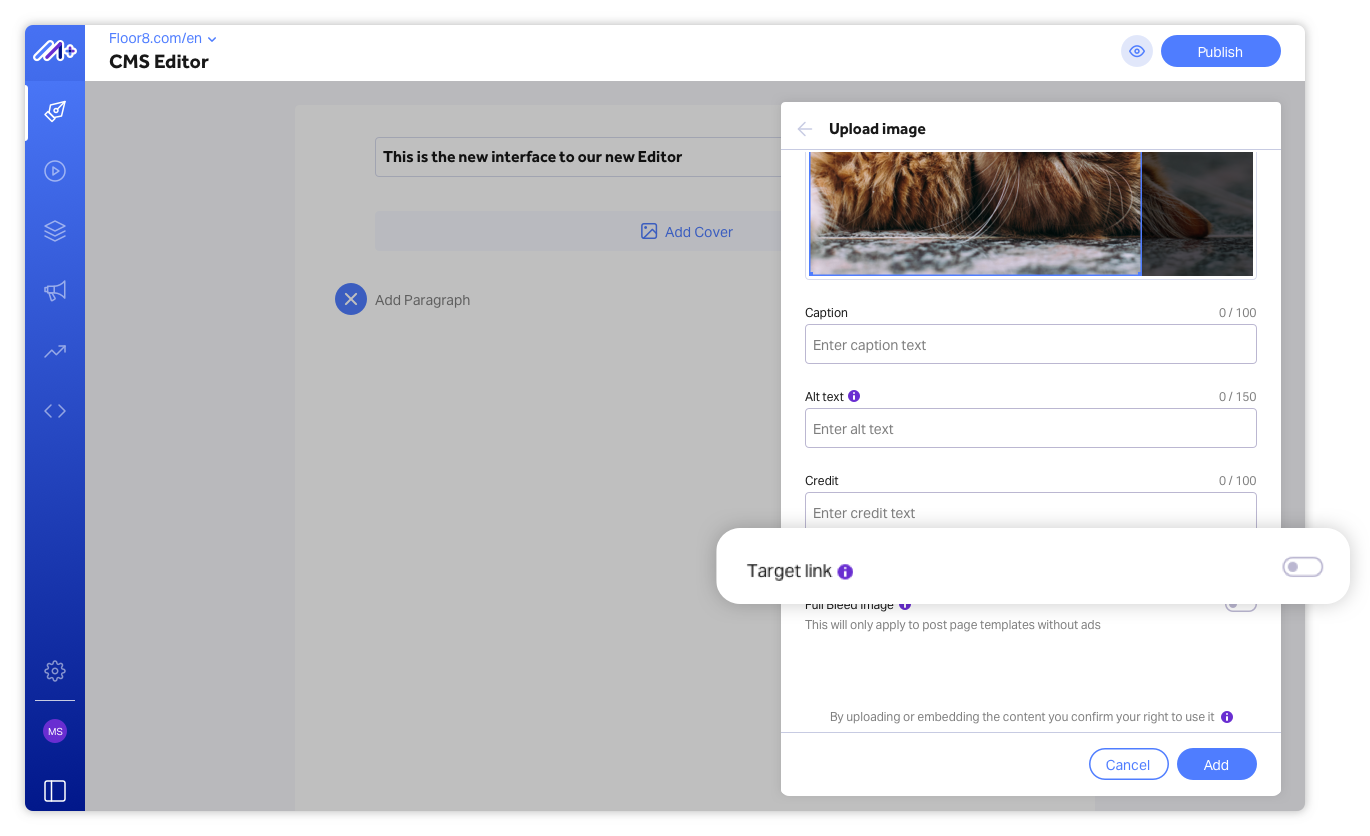1370x836 pixels.
Task: Open the layers stack icon in sidebar
Action: [x=55, y=231]
